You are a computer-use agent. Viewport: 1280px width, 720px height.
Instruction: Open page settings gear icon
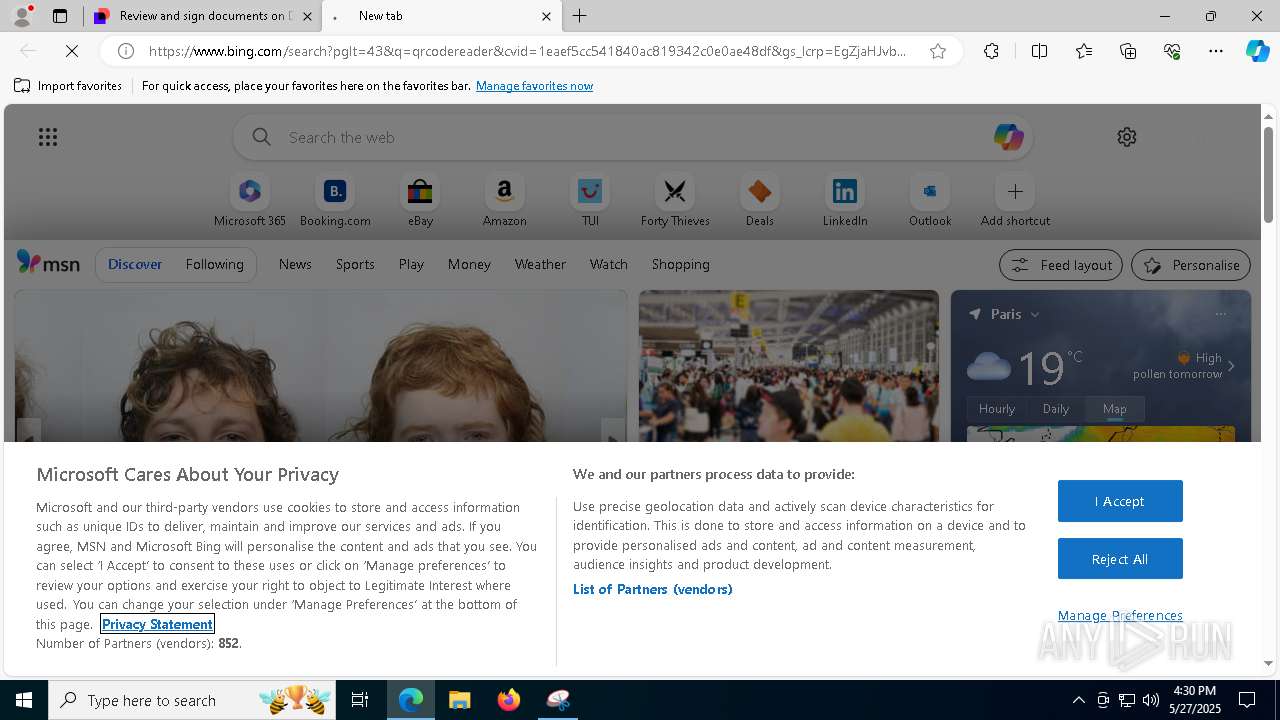[x=1127, y=137]
